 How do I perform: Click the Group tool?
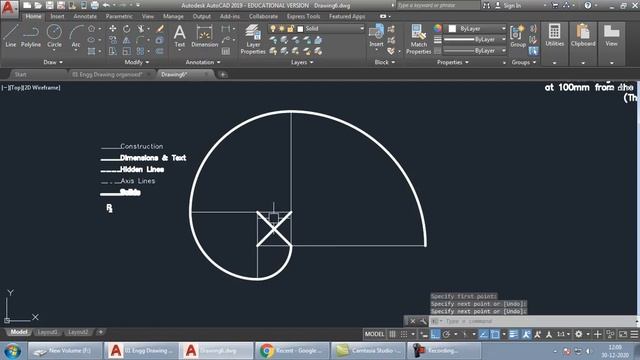[x=518, y=36]
